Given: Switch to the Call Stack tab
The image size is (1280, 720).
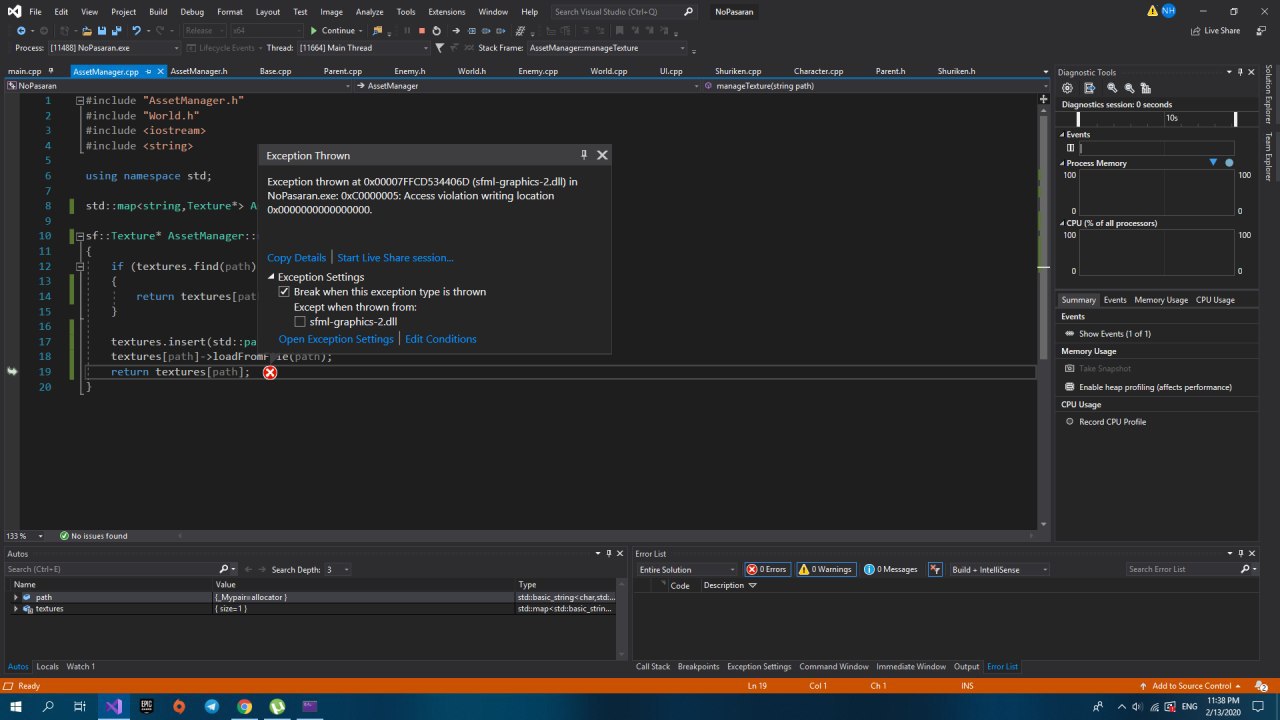Looking at the screenshot, I should coord(653,666).
